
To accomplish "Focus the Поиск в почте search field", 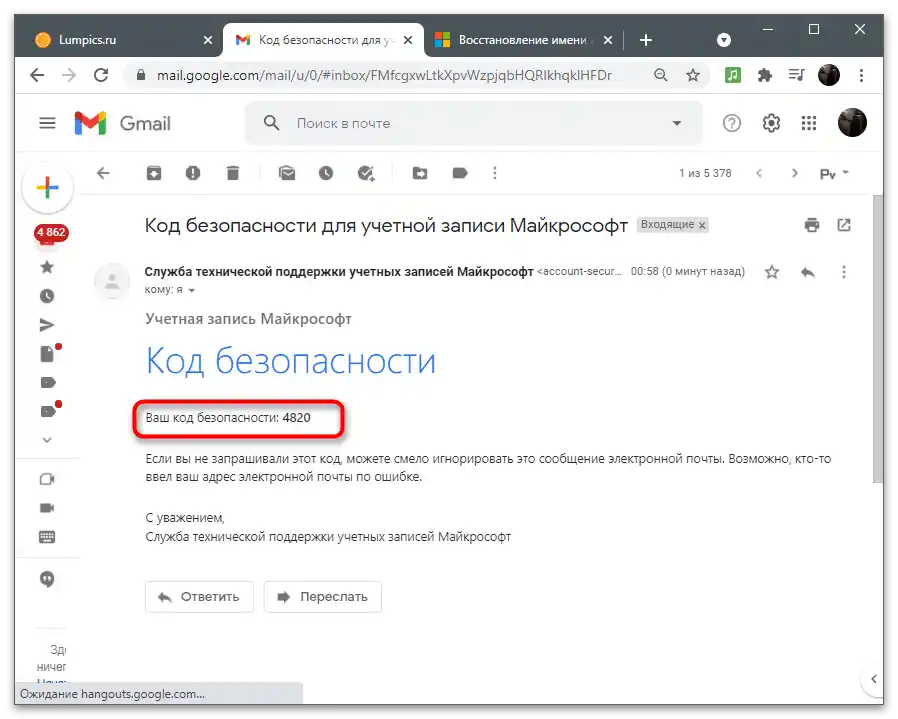I will coord(475,123).
